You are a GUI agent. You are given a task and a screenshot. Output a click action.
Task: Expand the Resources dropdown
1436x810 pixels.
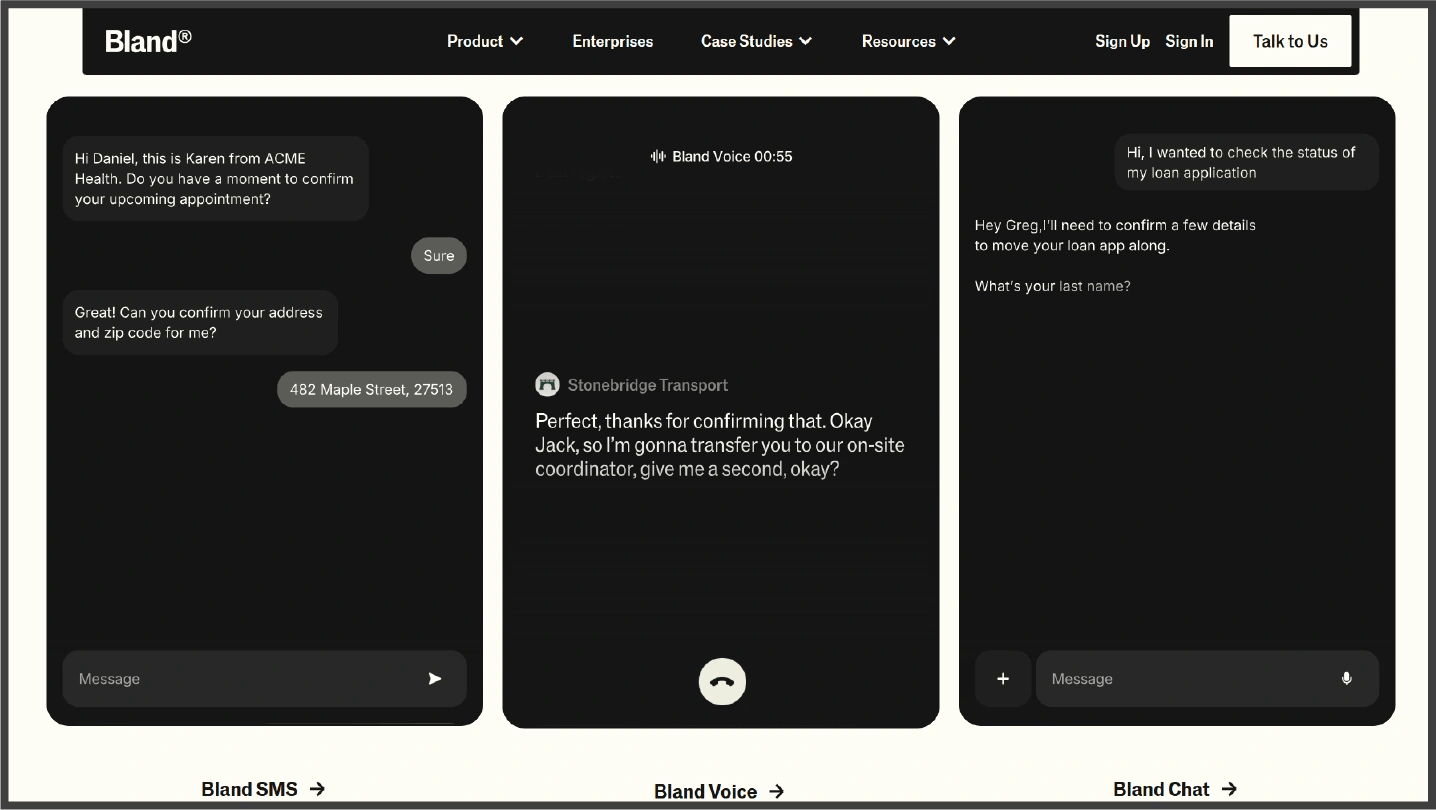(x=908, y=41)
